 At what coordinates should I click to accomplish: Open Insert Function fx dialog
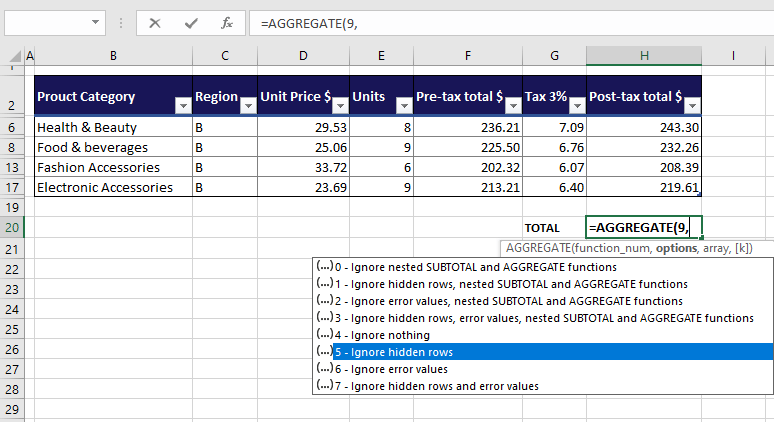click(227, 22)
